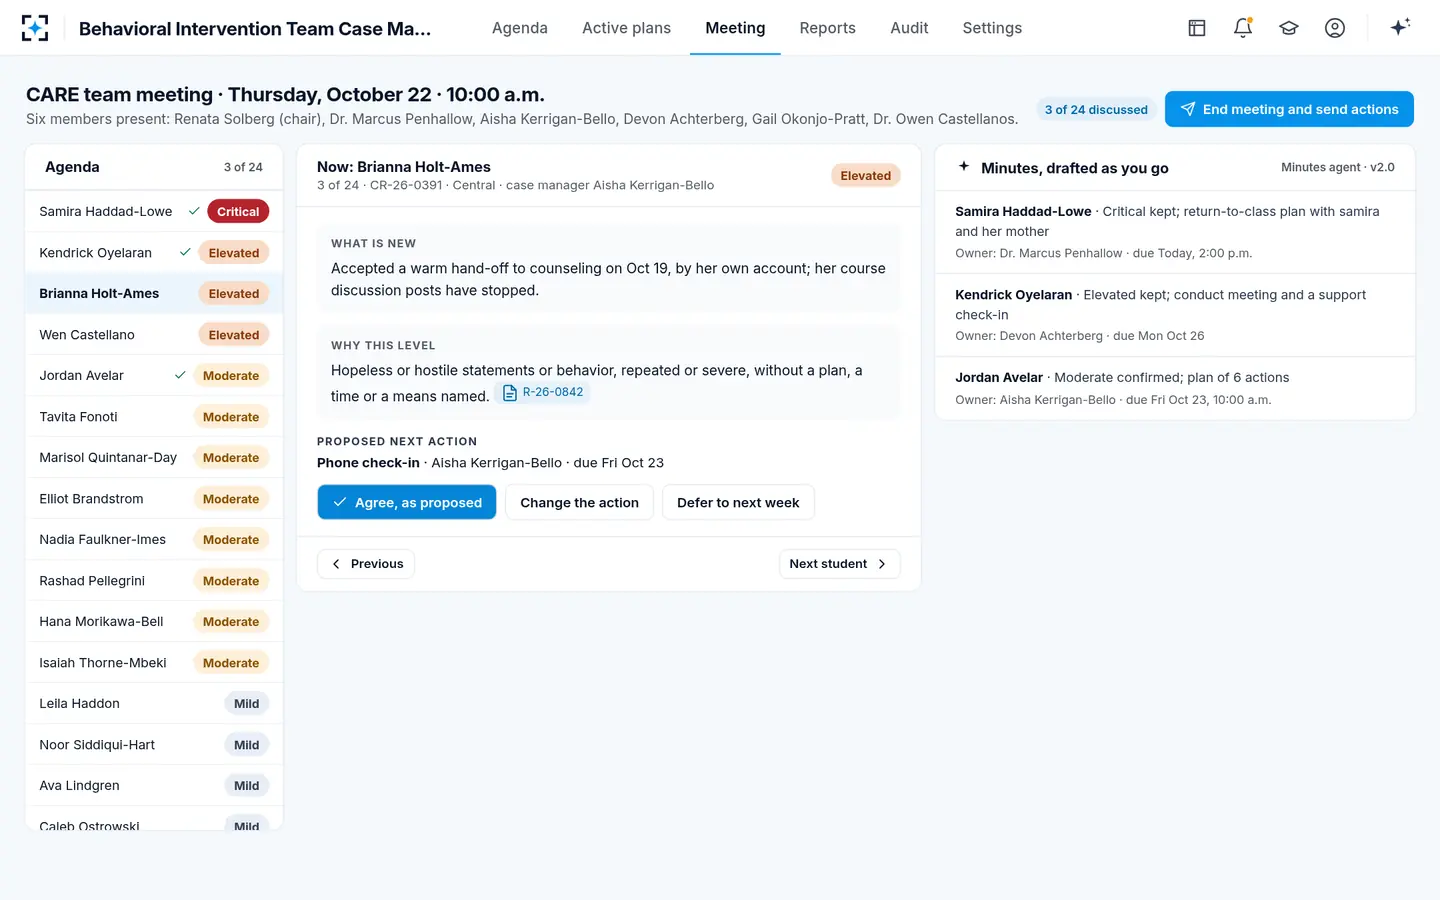Defer Brianna's case to next week
This screenshot has width=1440, height=900.
738,502
